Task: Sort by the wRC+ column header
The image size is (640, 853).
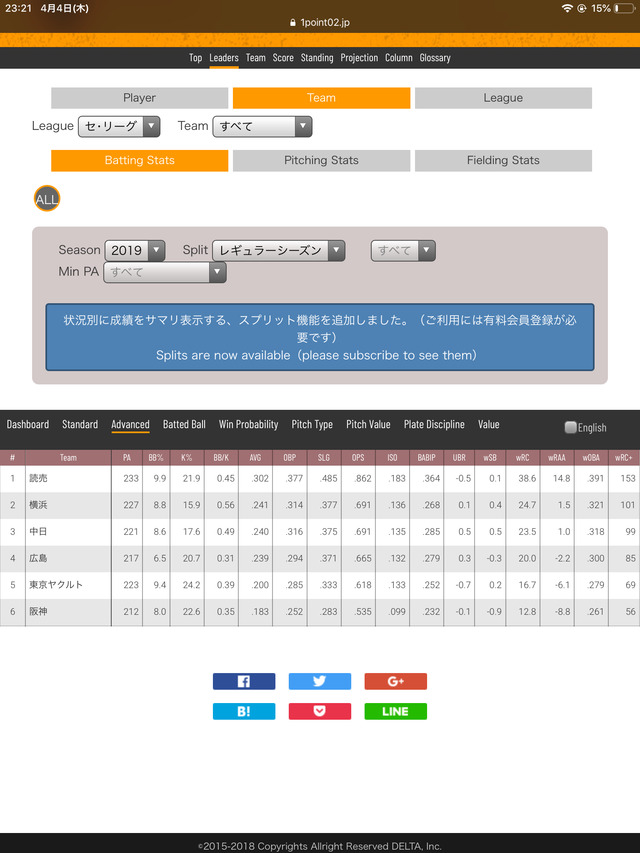Action: tap(624, 458)
